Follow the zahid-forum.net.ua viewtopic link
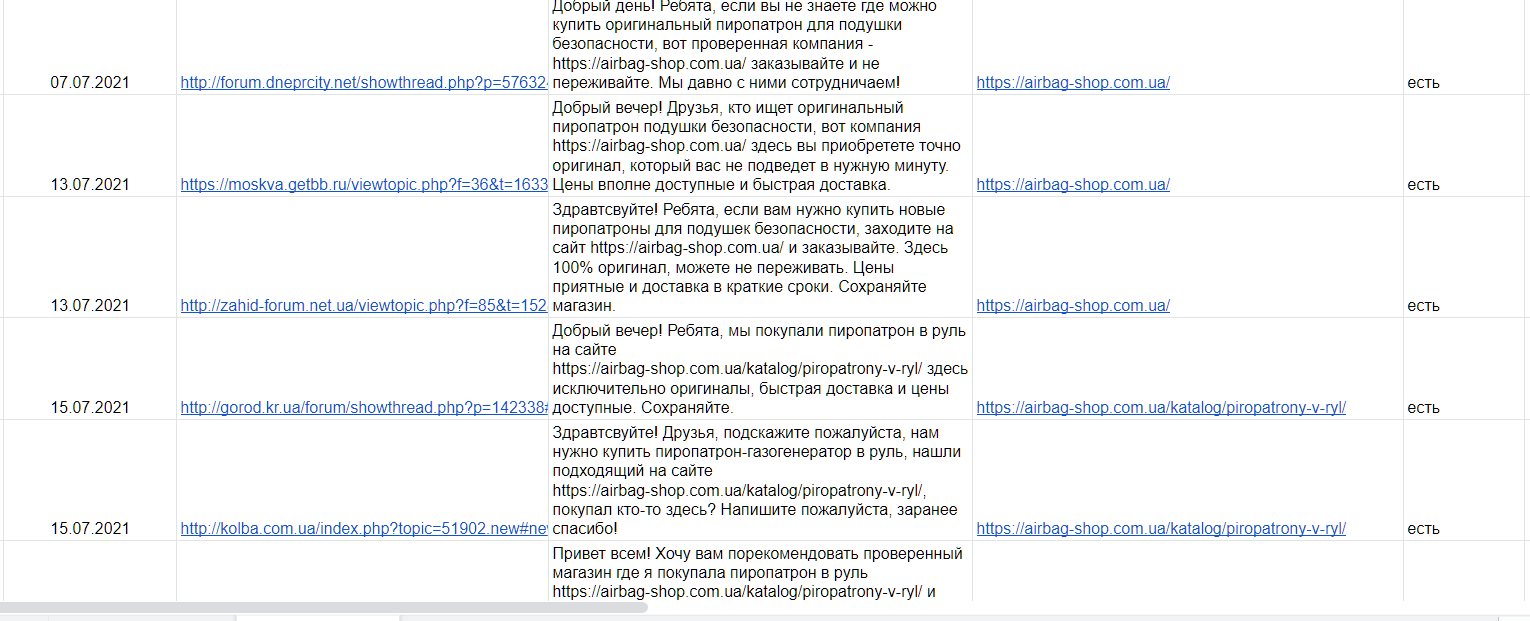 [364, 306]
